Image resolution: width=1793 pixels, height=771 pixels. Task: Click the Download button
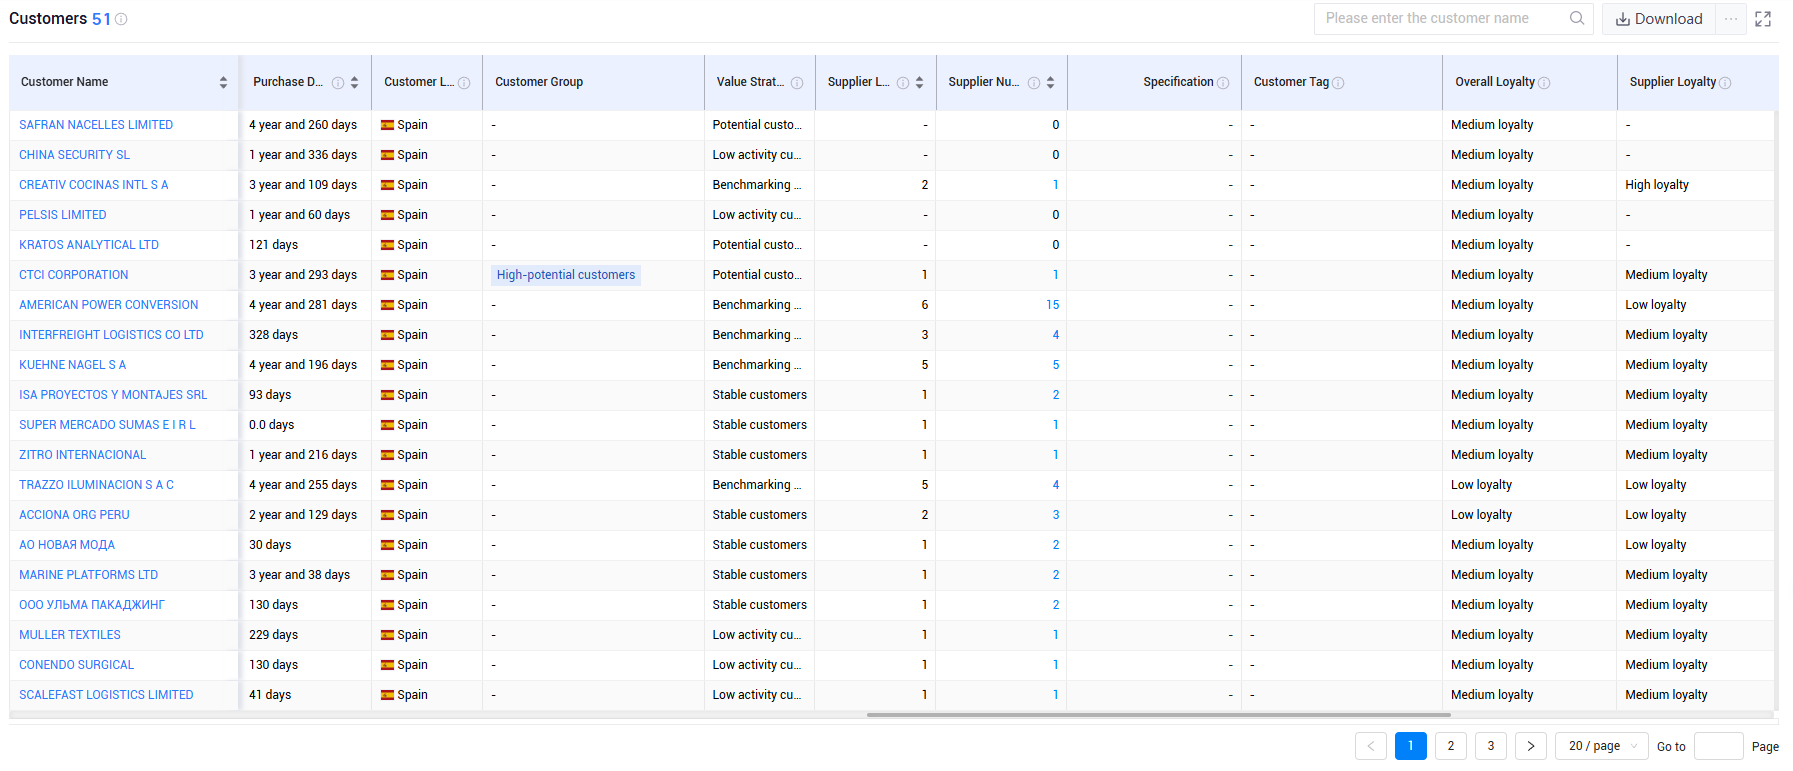[1659, 19]
